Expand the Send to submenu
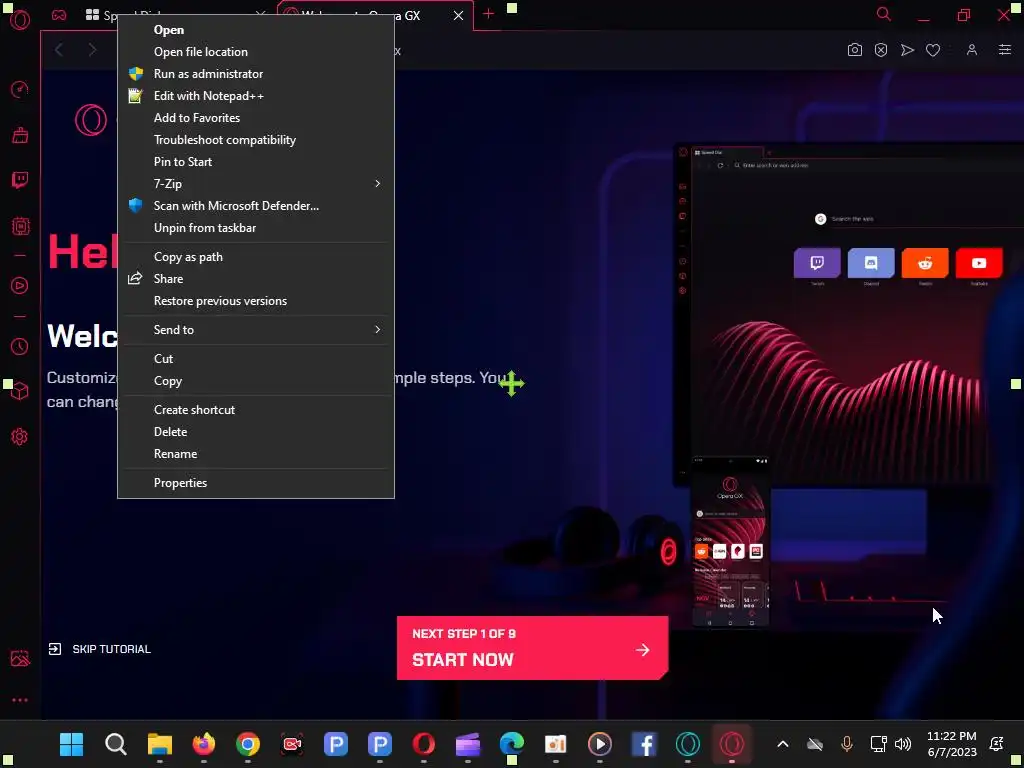Screen dimensions: 1024x768 pyautogui.click(x=256, y=330)
